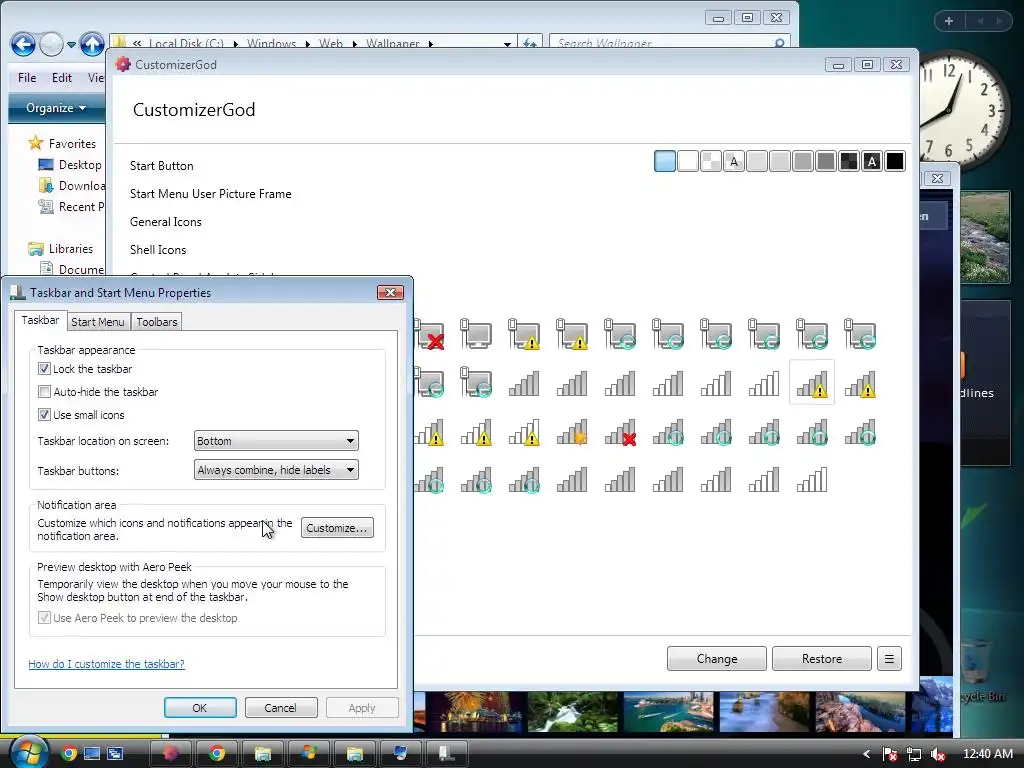Screen dimensions: 1024x768
Task: Uncheck Use small icons checkbox
Action: [44, 415]
